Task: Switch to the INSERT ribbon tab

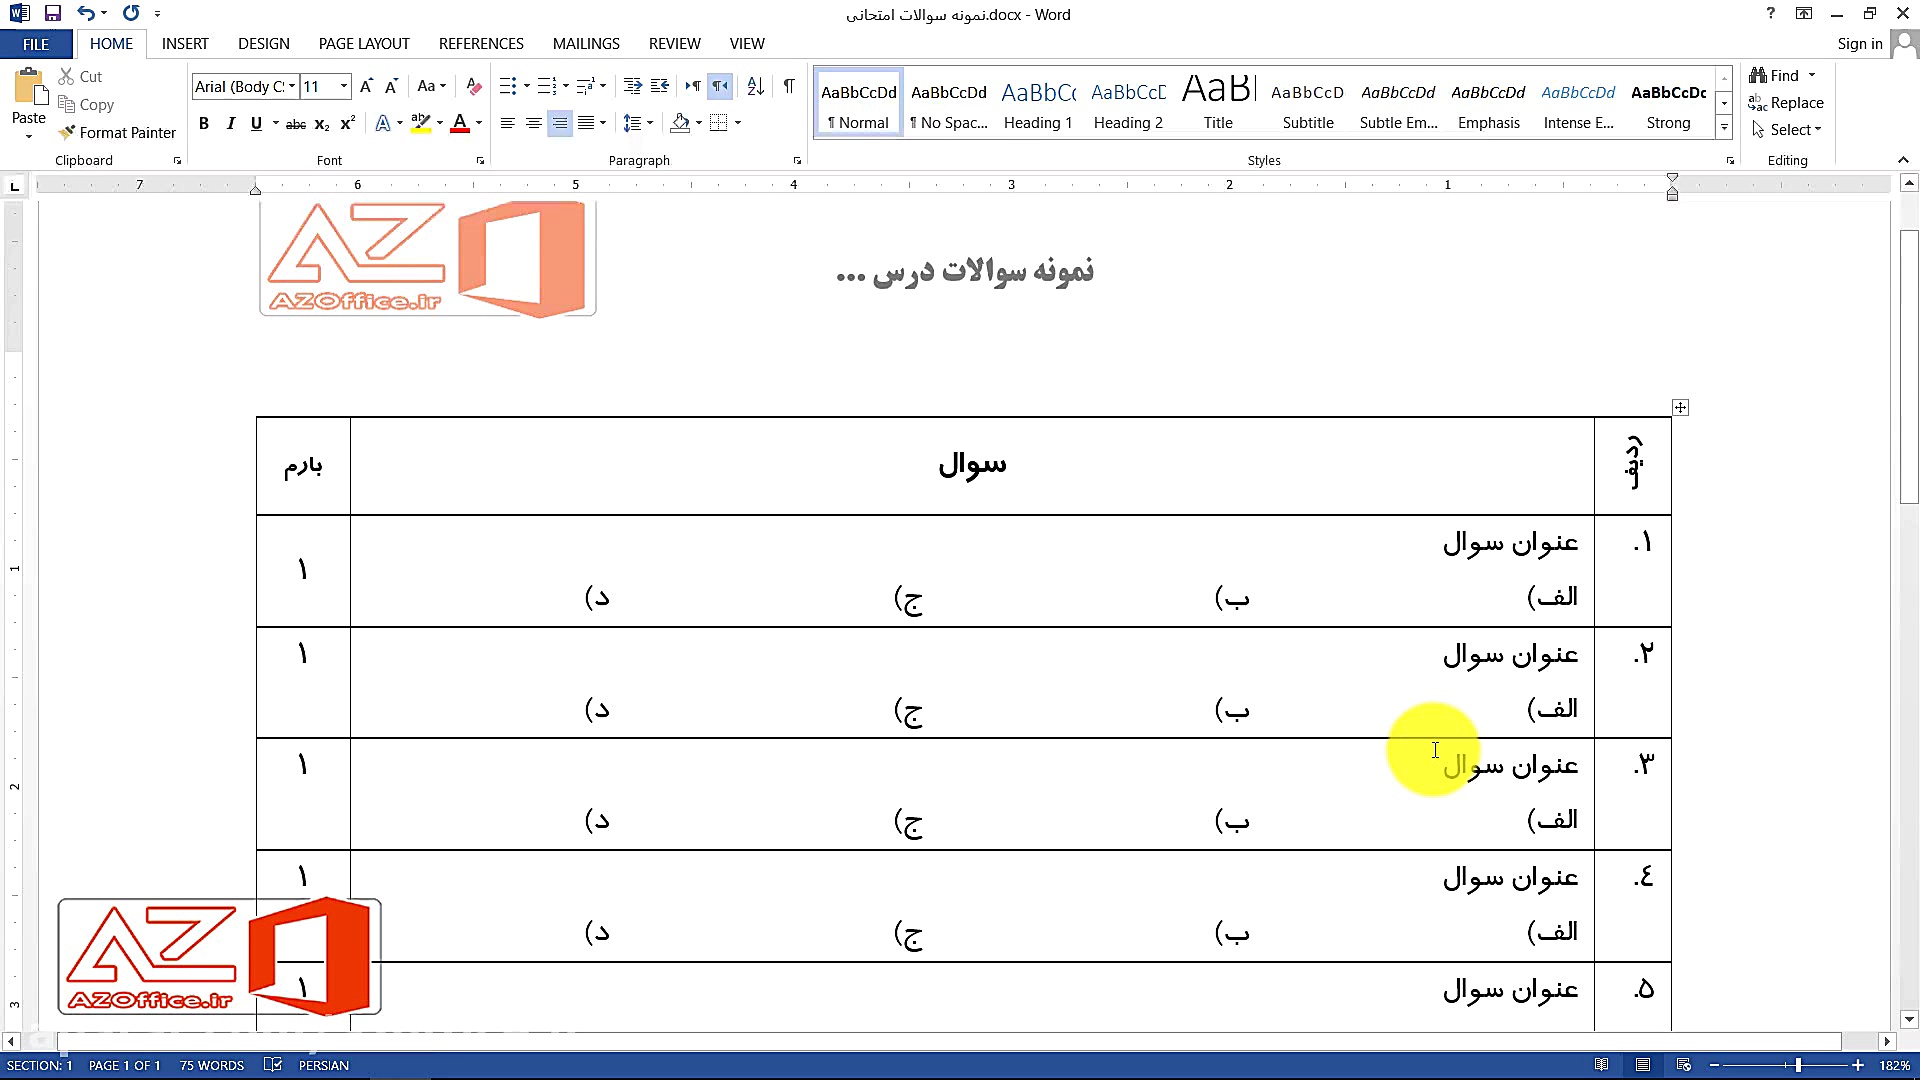Action: click(185, 43)
